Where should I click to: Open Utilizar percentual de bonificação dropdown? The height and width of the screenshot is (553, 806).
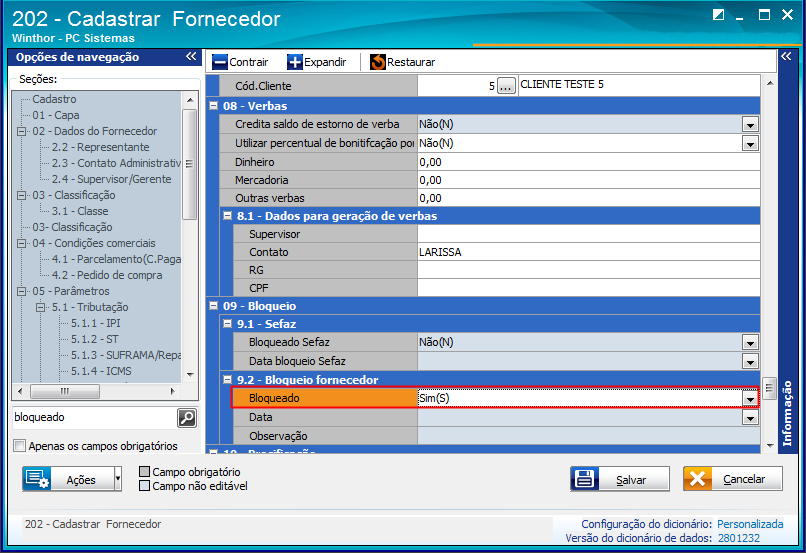(750, 143)
